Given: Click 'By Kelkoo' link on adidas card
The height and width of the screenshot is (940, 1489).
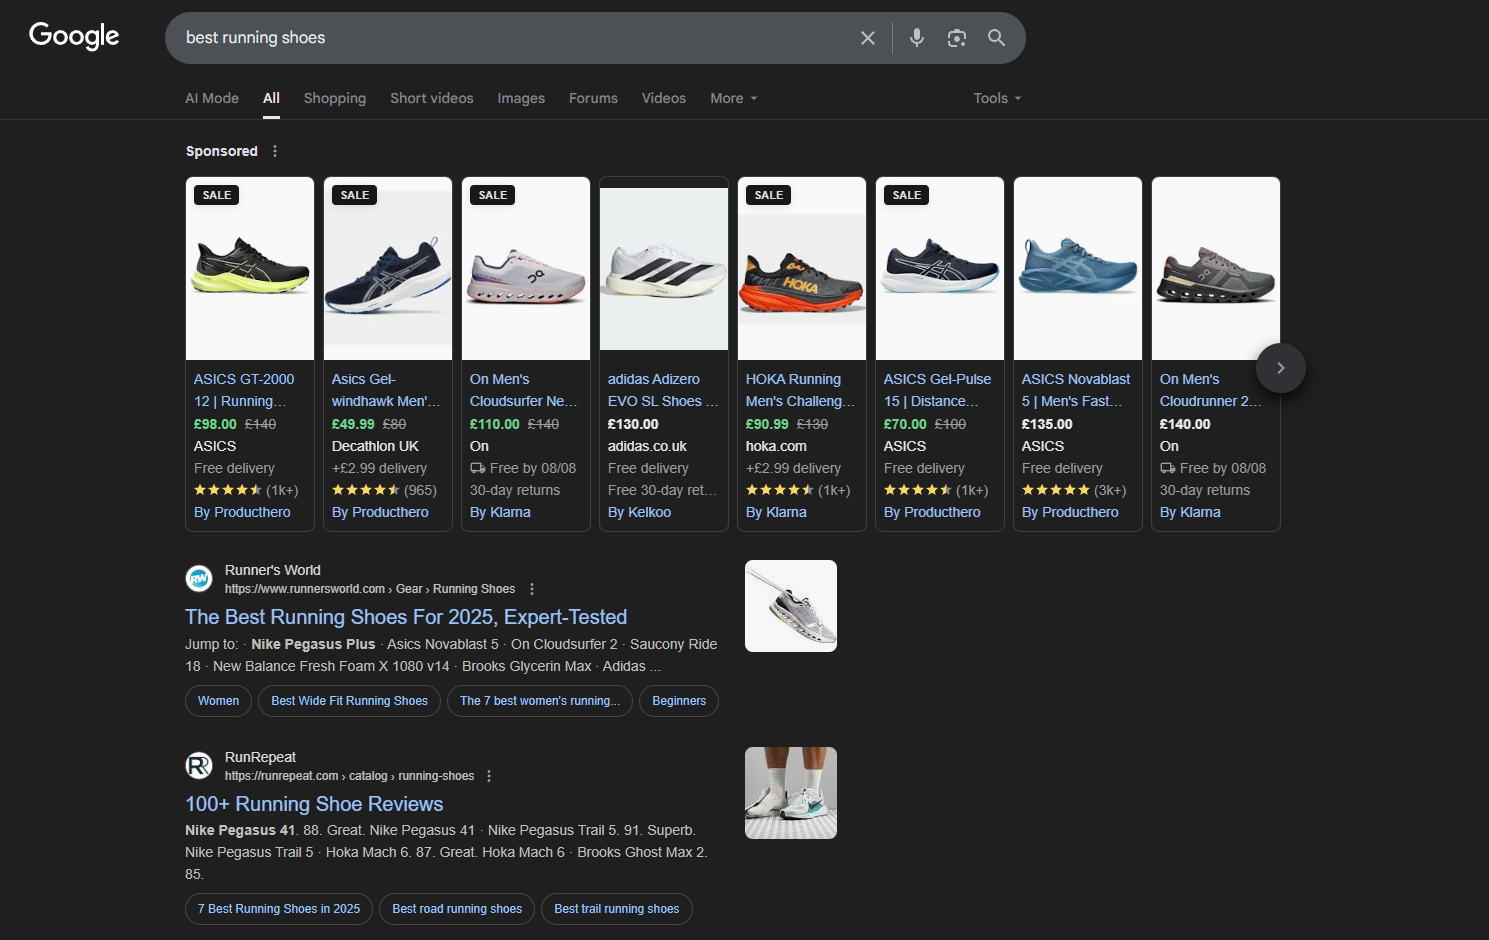Looking at the screenshot, I should [639, 512].
